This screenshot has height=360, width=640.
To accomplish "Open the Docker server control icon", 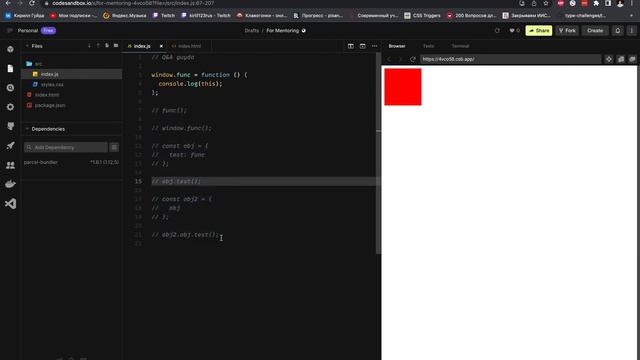I will 10,184.
